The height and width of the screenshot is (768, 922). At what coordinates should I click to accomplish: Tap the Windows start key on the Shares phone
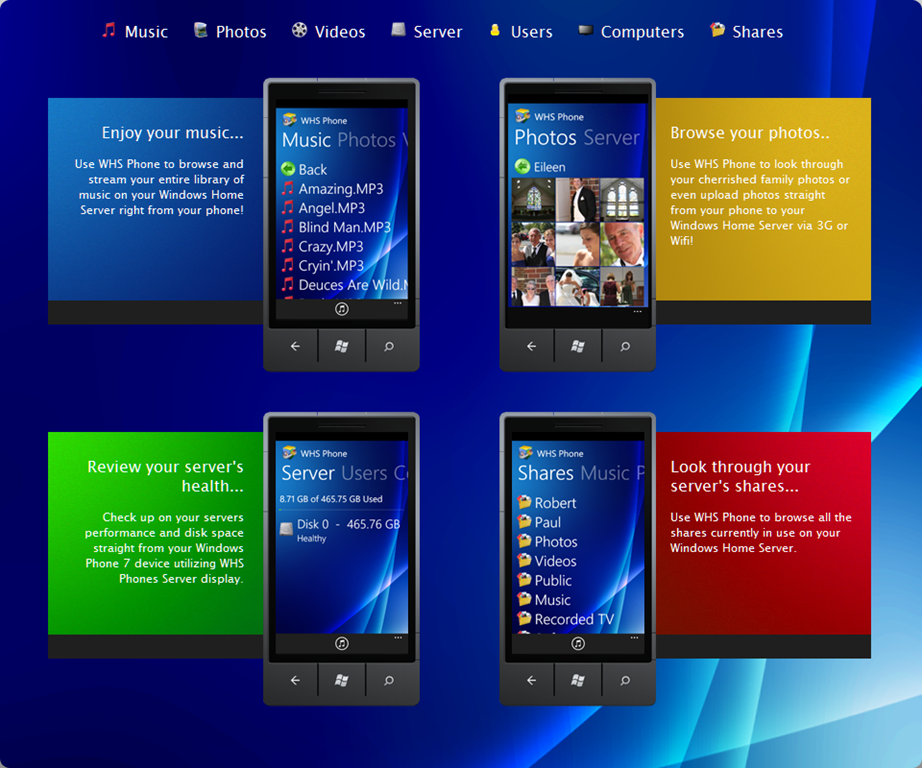pyautogui.click(x=578, y=680)
